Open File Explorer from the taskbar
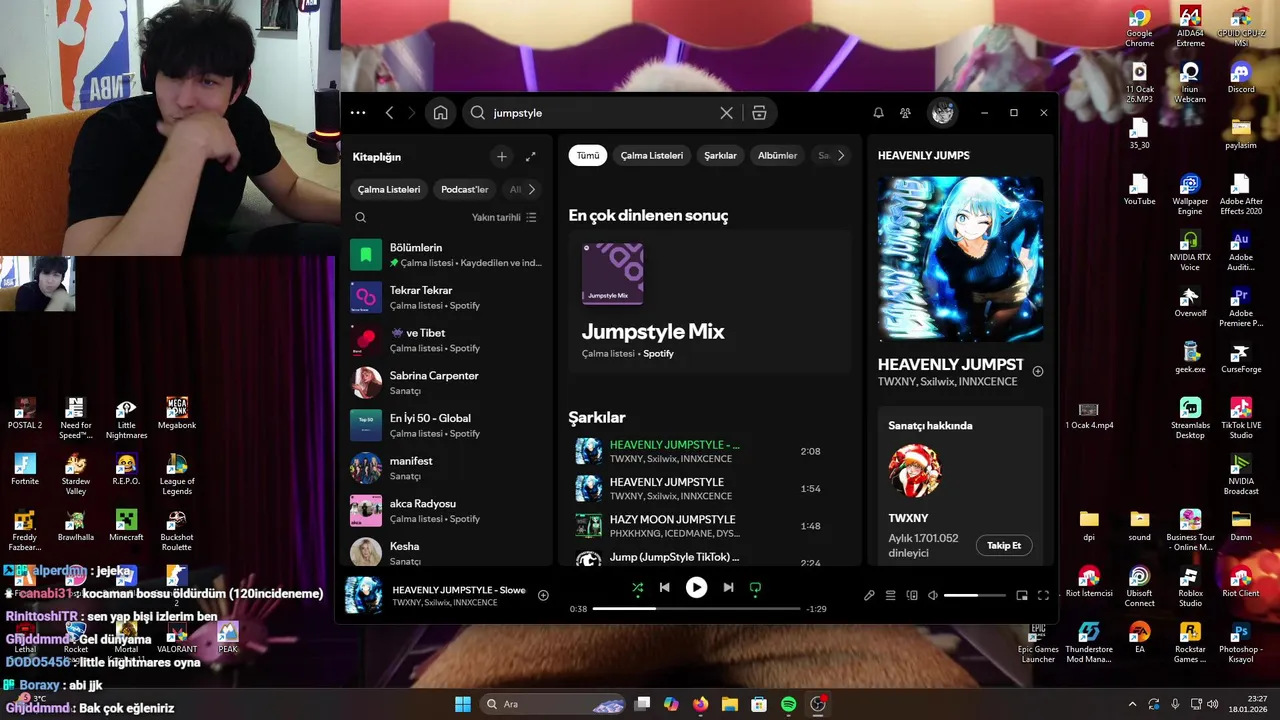The image size is (1280, 720). click(x=729, y=704)
